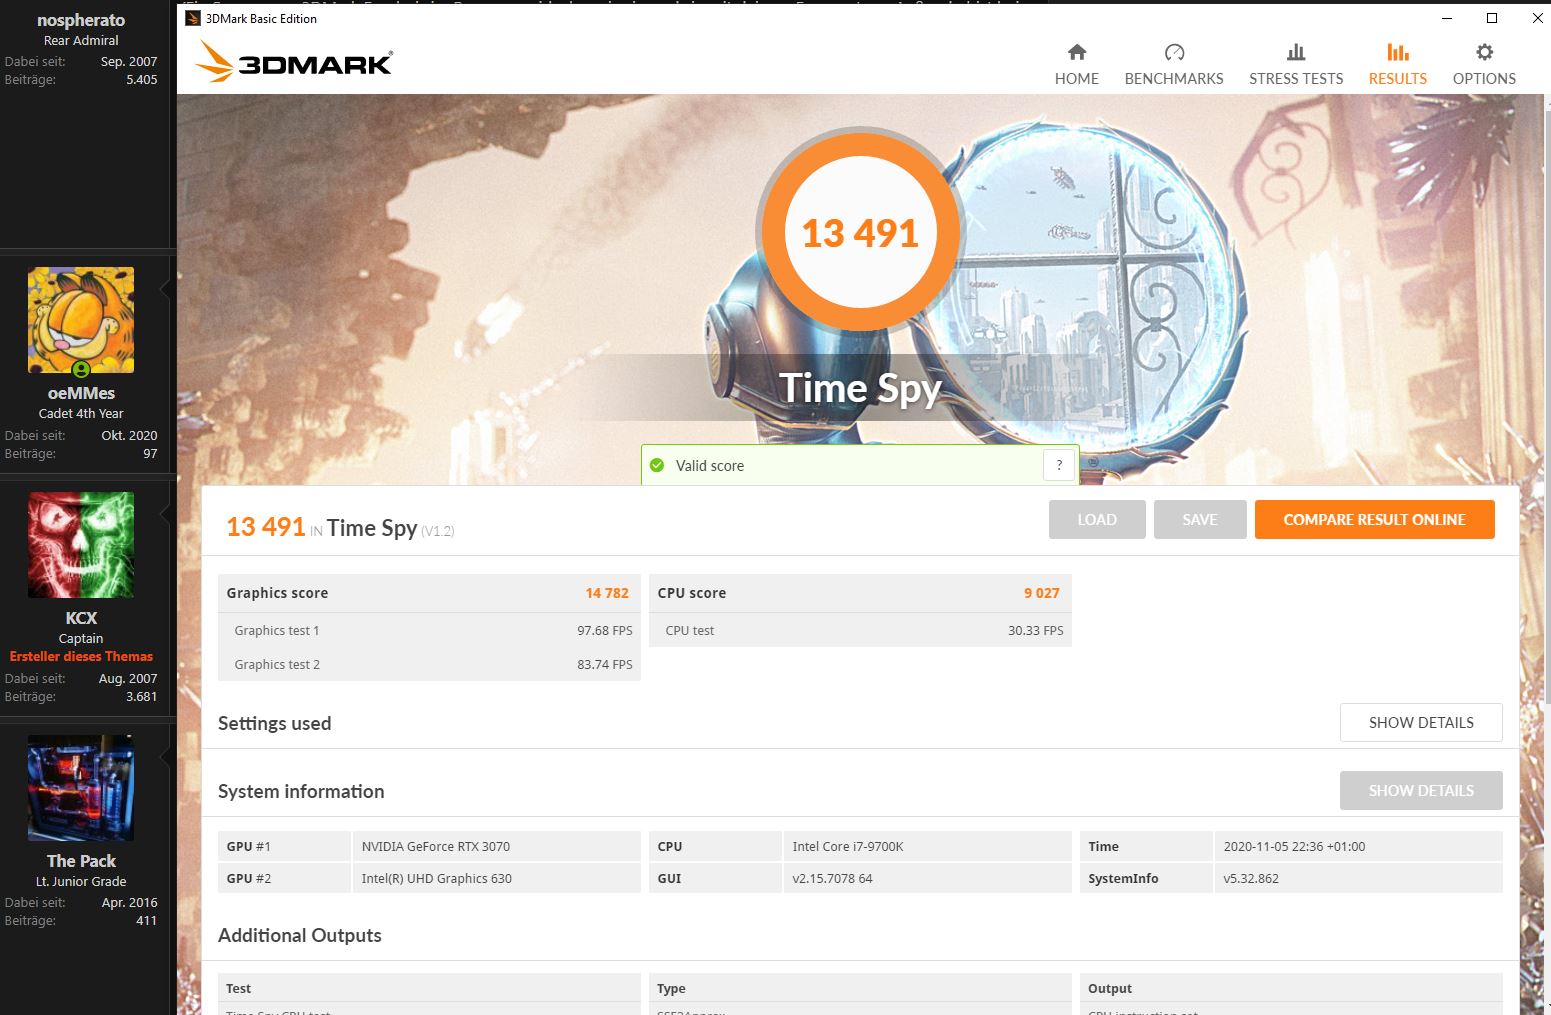The height and width of the screenshot is (1015, 1551).
Task: Click SystemInfo version v5.32.862
Action: pyautogui.click(x=1358, y=878)
